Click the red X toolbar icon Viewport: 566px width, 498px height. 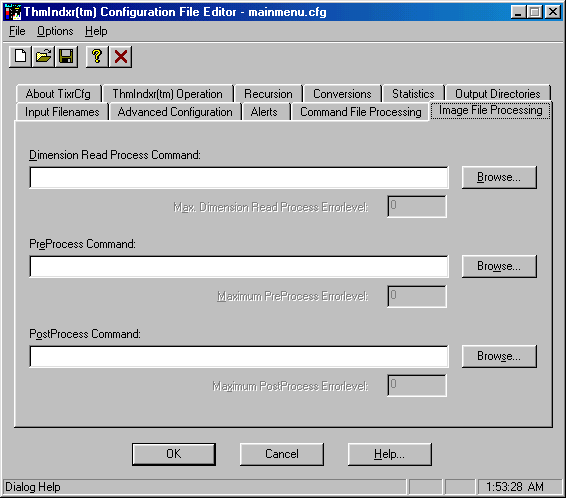tap(121, 57)
